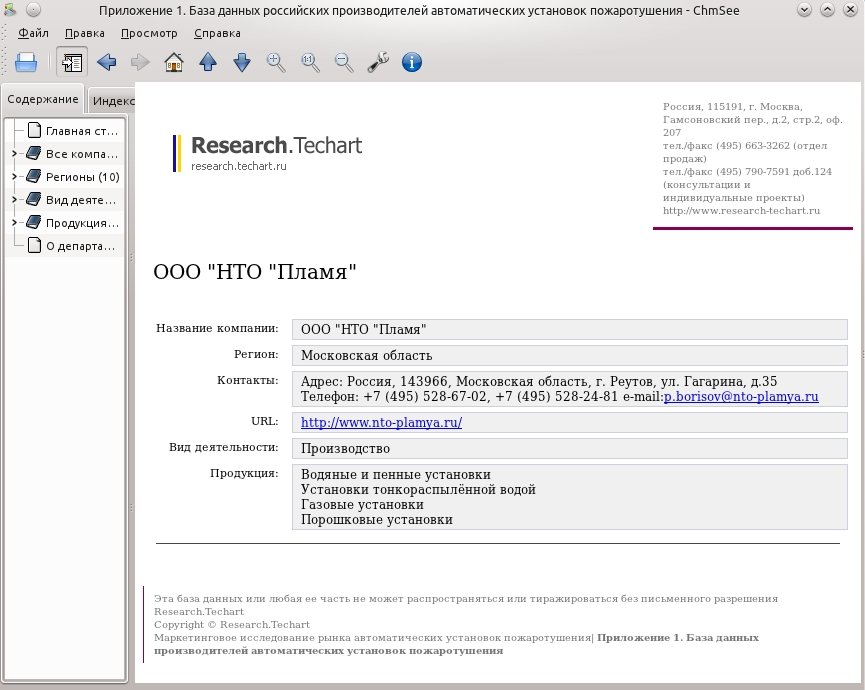Open the Файл menu
Image resolution: width=865 pixels, height=690 pixels.
33,33
